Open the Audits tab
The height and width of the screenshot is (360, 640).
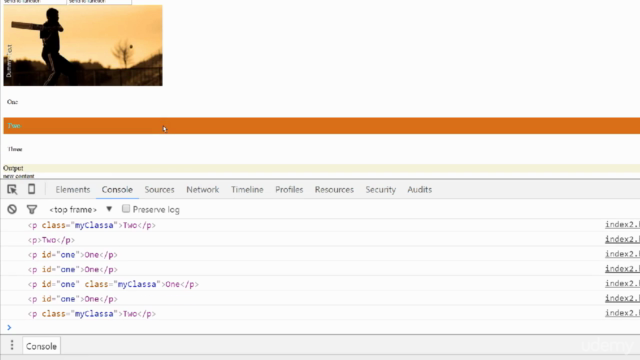(419, 189)
